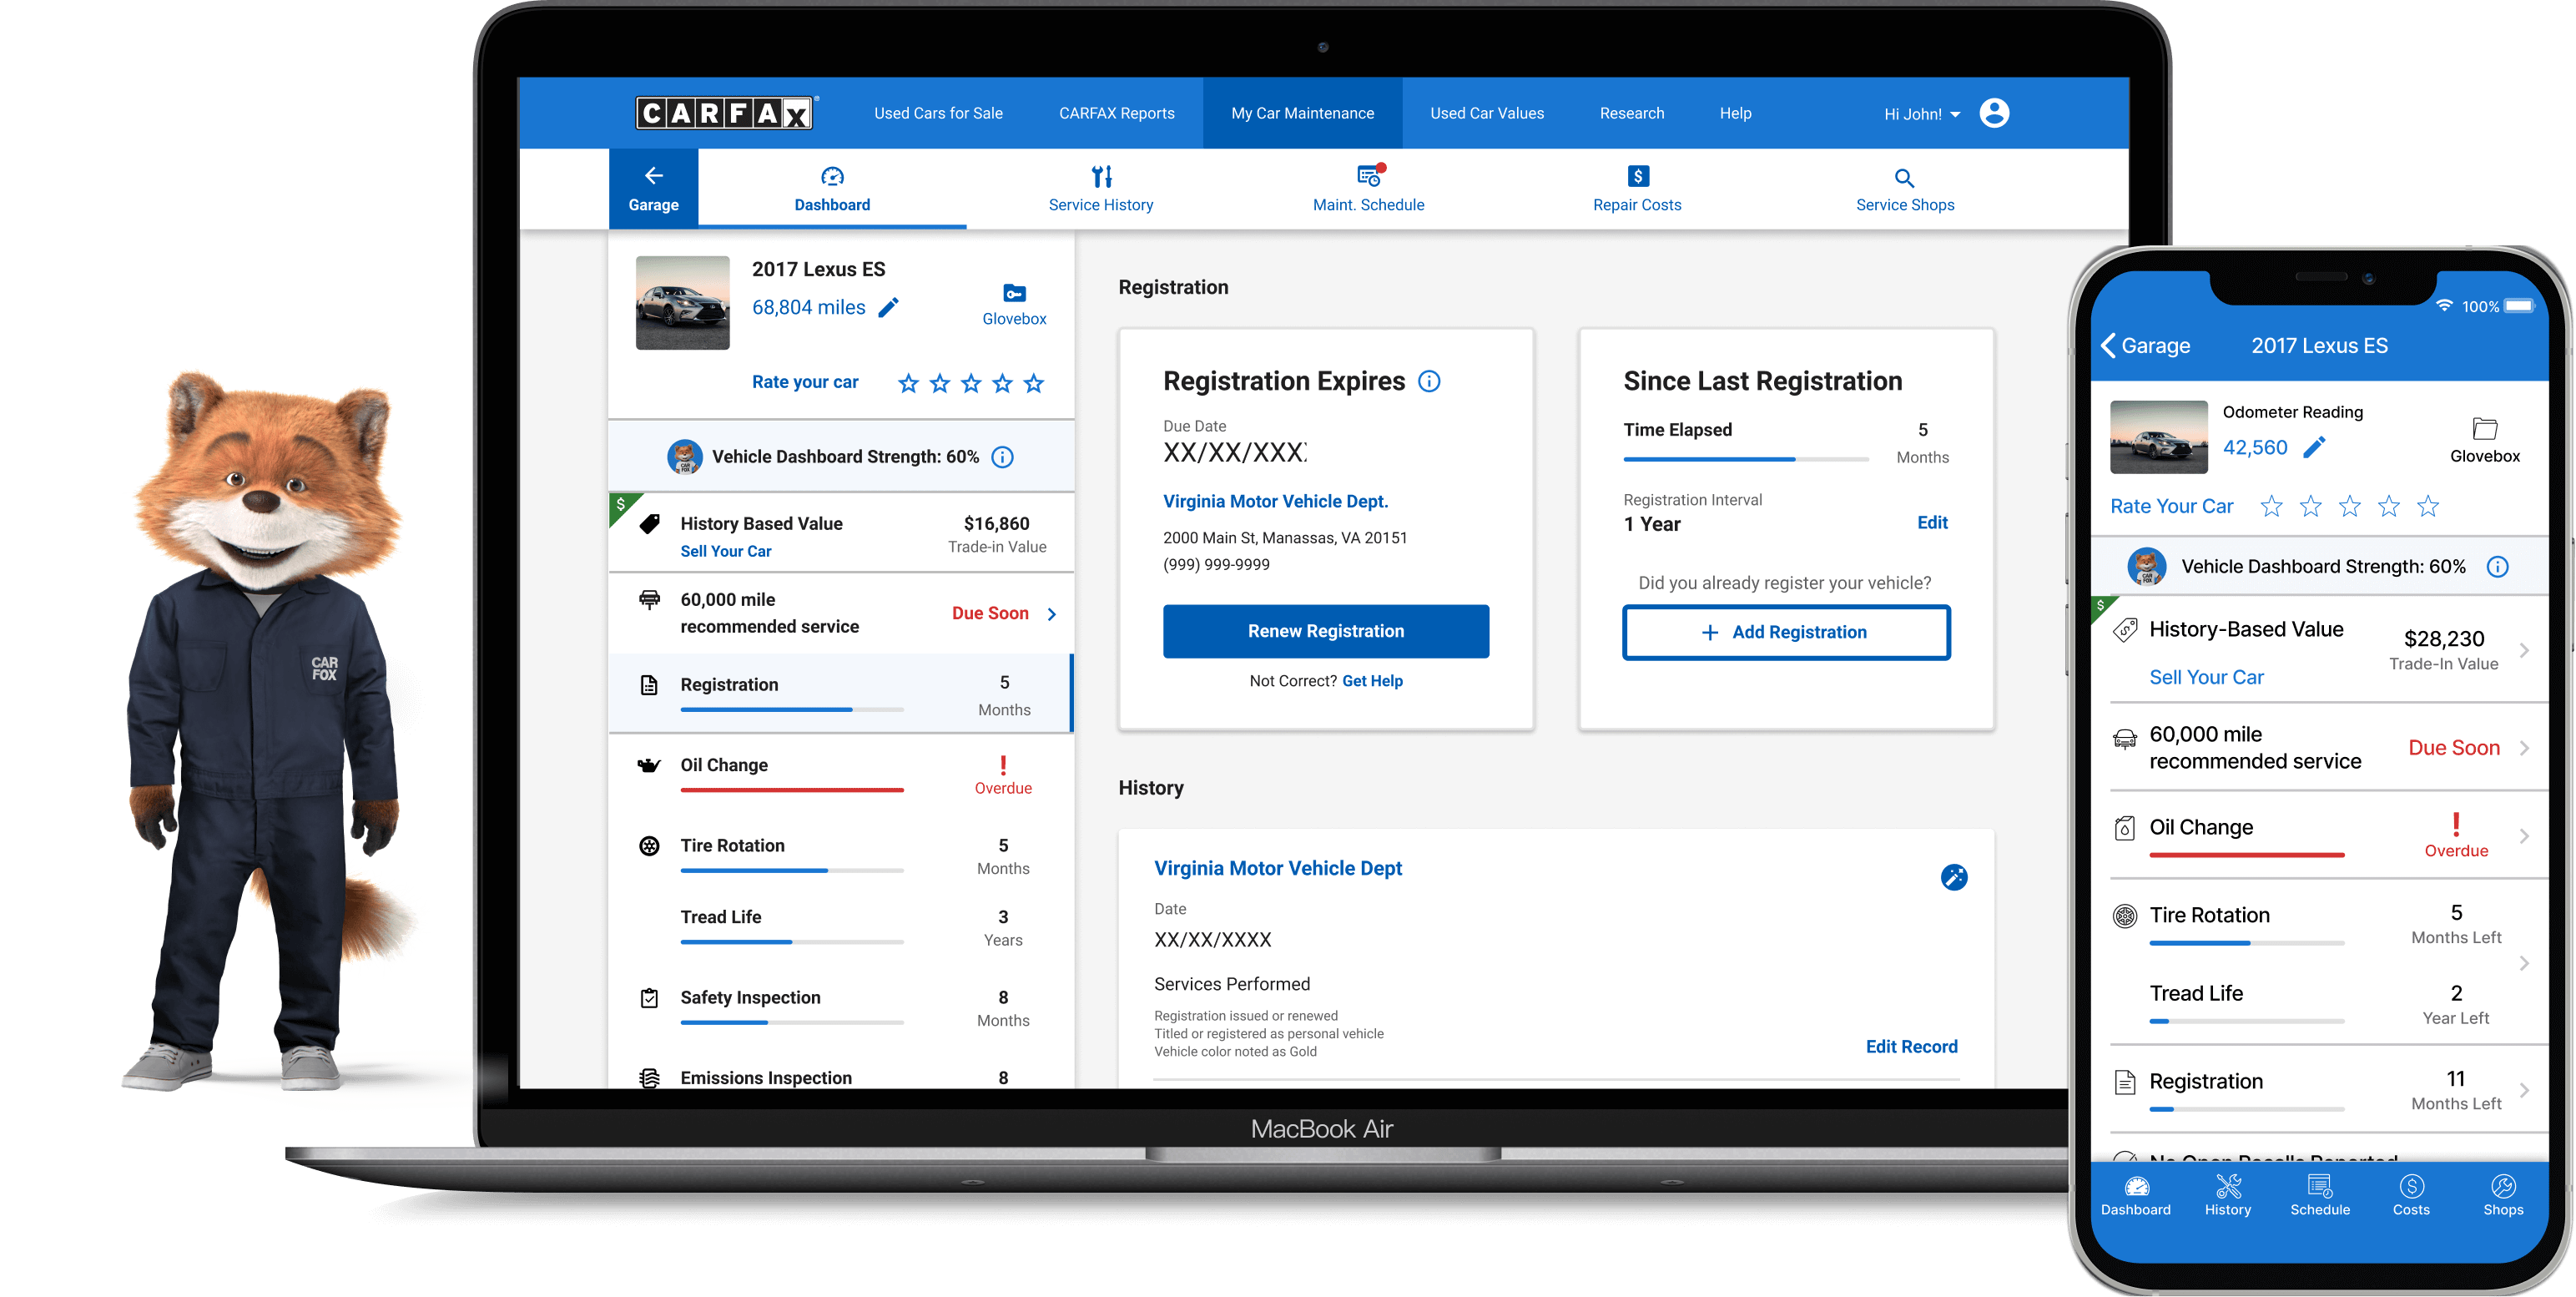Open Service Shops search icon

click(1904, 176)
